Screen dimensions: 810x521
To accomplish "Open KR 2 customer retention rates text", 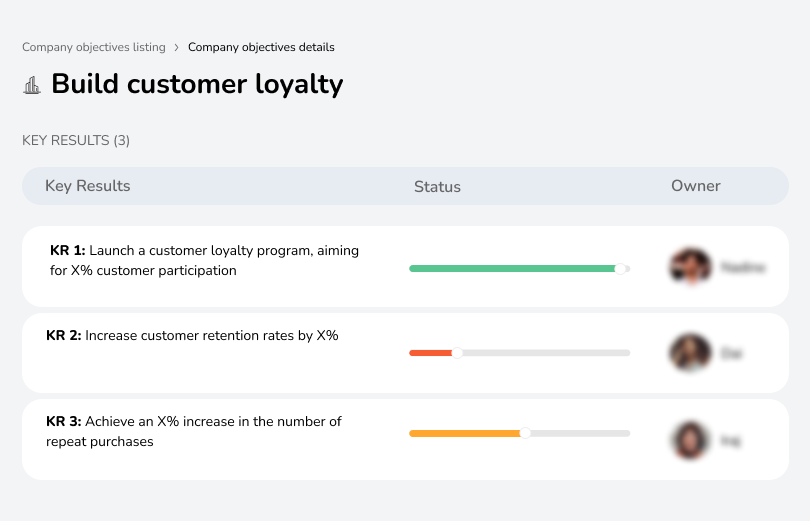I will (x=192, y=336).
